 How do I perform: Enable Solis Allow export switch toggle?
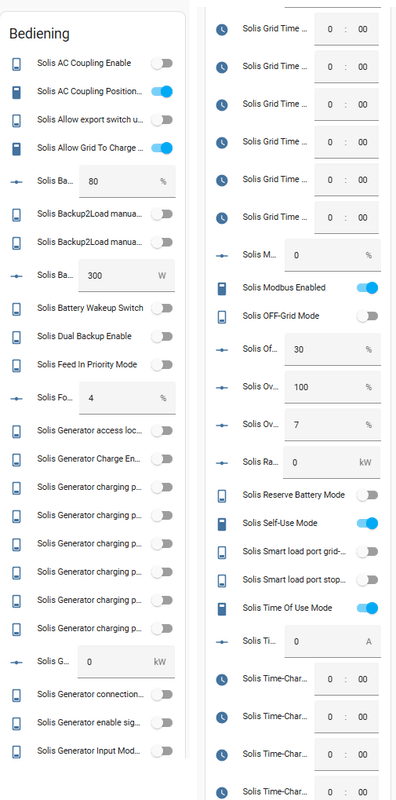[x=162, y=120]
